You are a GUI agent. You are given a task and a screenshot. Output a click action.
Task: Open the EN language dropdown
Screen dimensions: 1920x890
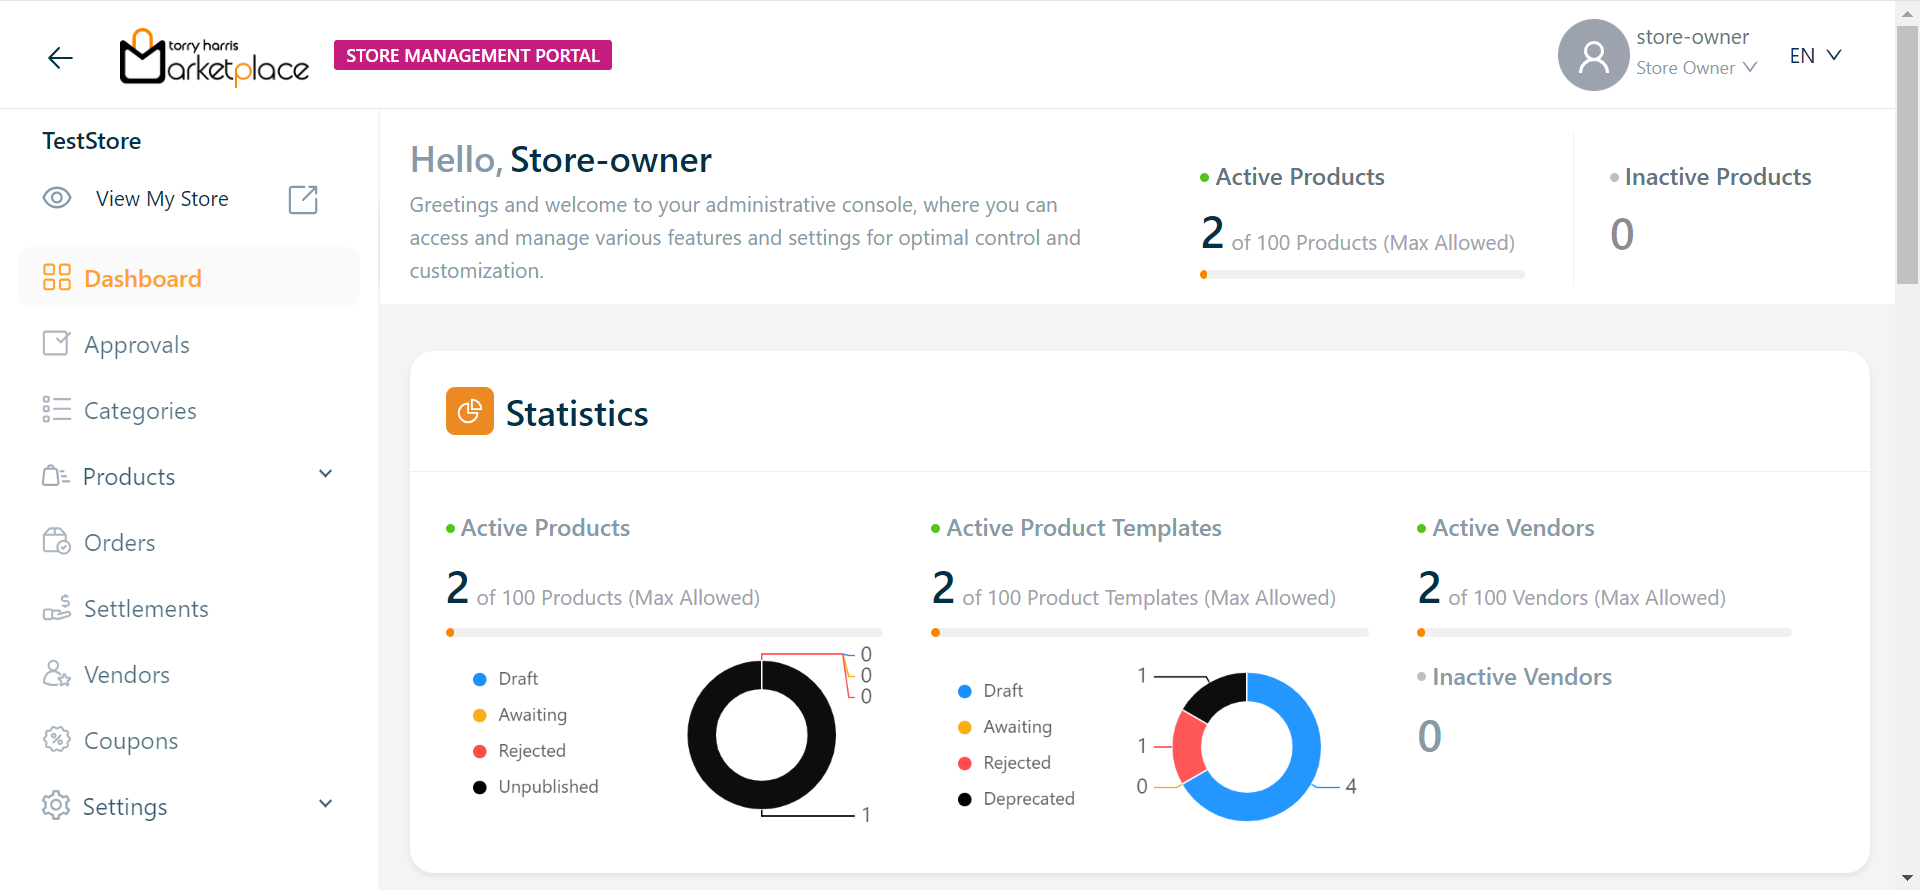pyautogui.click(x=1814, y=56)
